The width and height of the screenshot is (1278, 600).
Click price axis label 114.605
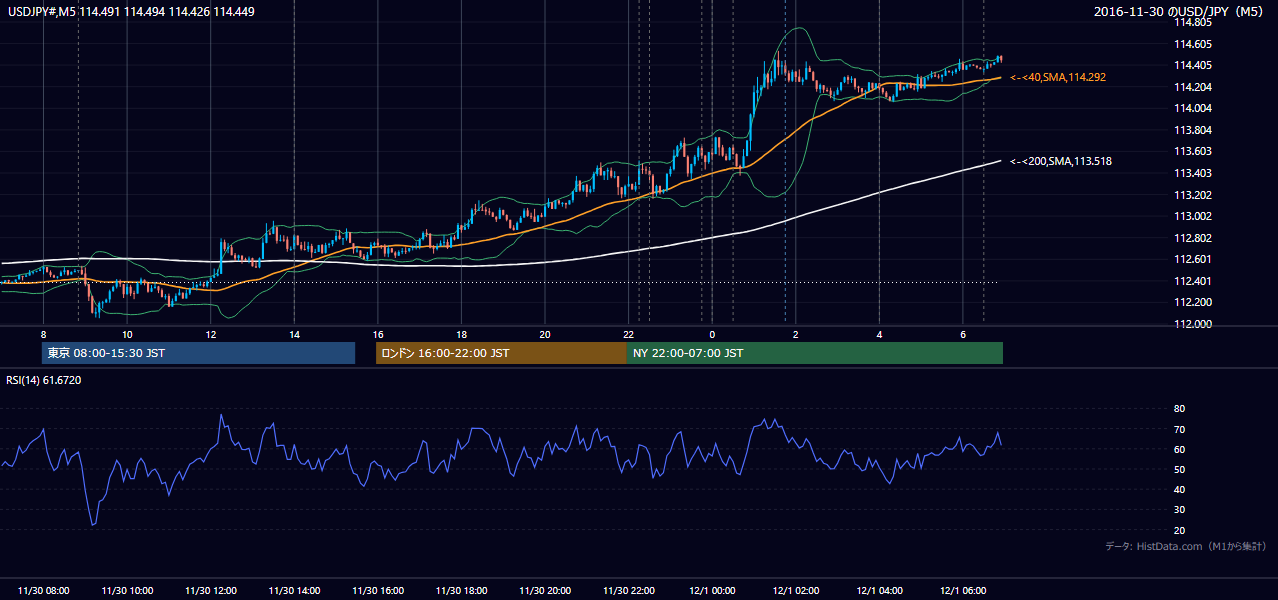(1195, 44)
